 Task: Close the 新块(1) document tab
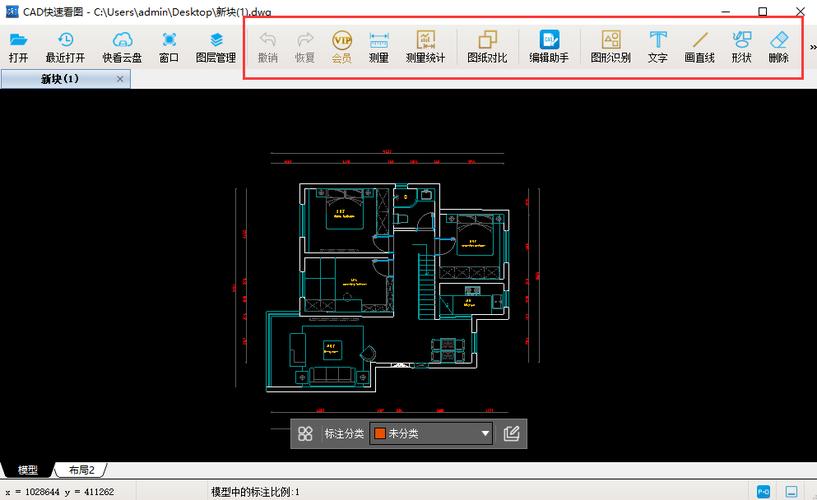click(120, 78)
